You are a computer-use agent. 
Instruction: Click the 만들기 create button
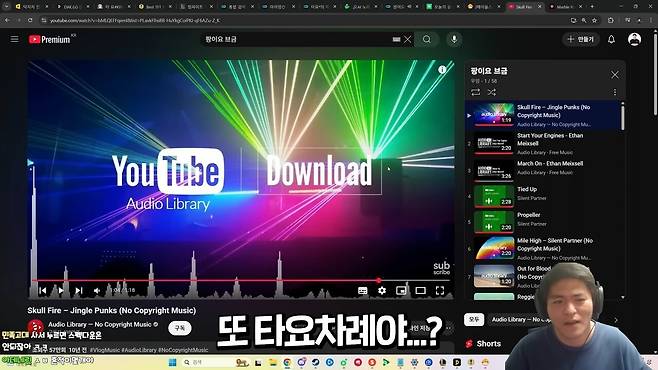(581, 39)
